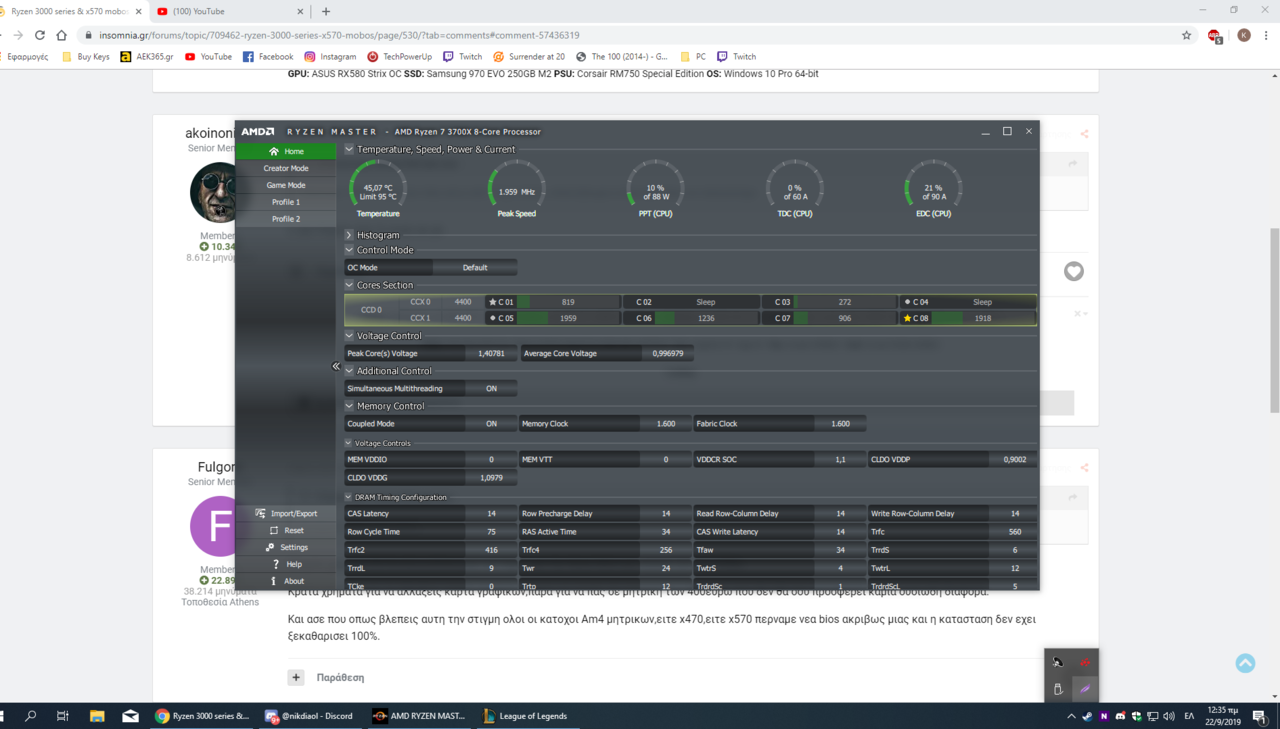
Task: Collapse the Control Mode section
Action: pos(349,250)
